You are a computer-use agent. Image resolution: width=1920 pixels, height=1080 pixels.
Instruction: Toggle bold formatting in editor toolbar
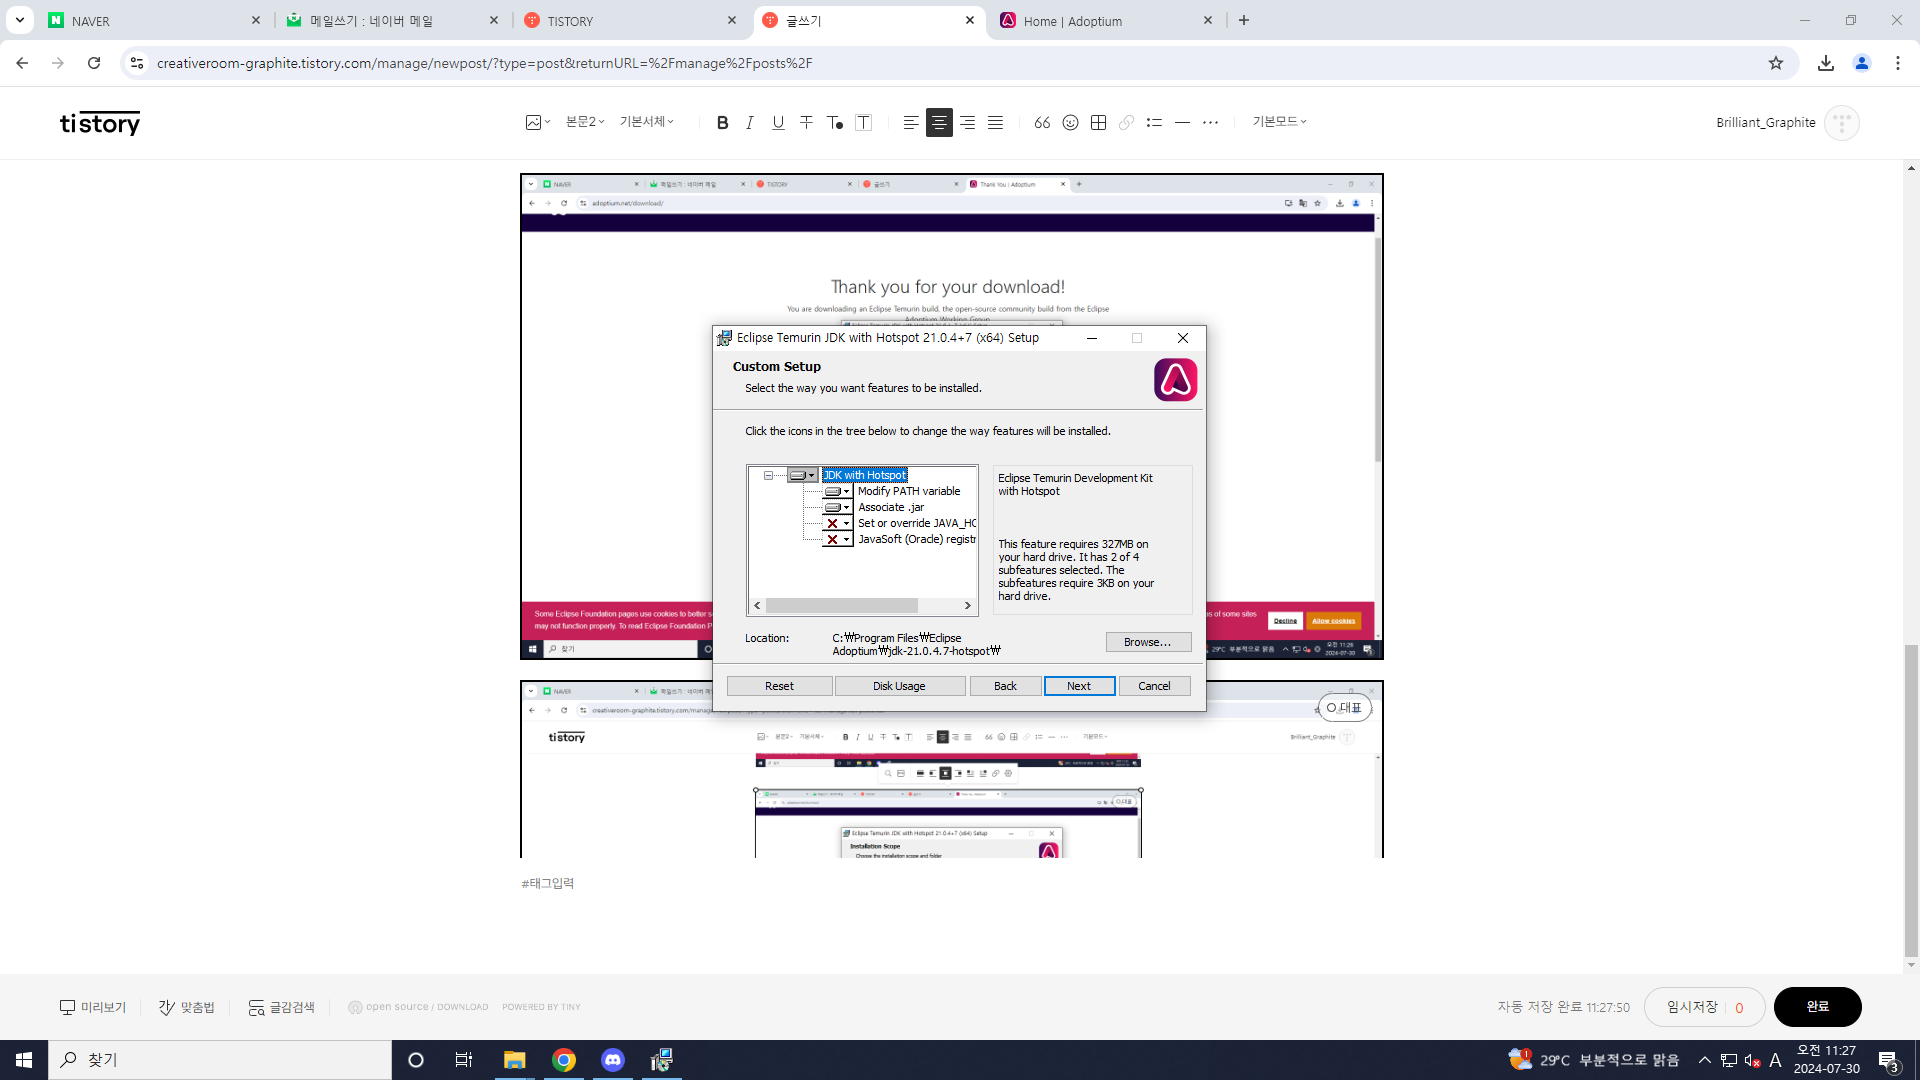pos(722,122)
